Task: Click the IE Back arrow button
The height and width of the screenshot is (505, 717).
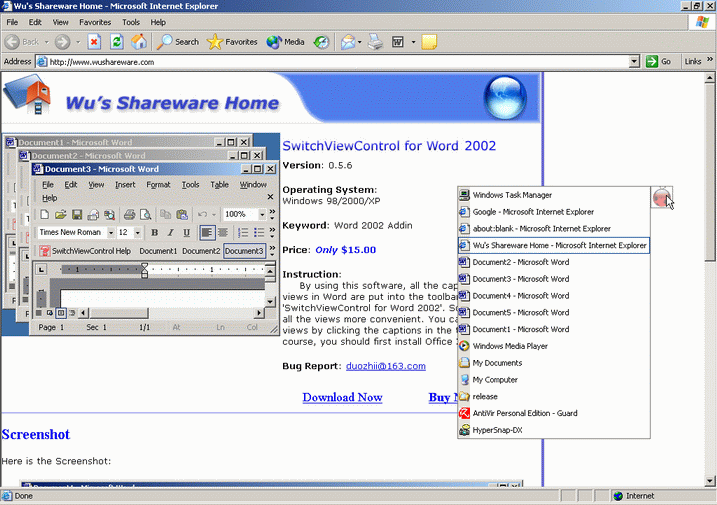Action: [12, 42]
